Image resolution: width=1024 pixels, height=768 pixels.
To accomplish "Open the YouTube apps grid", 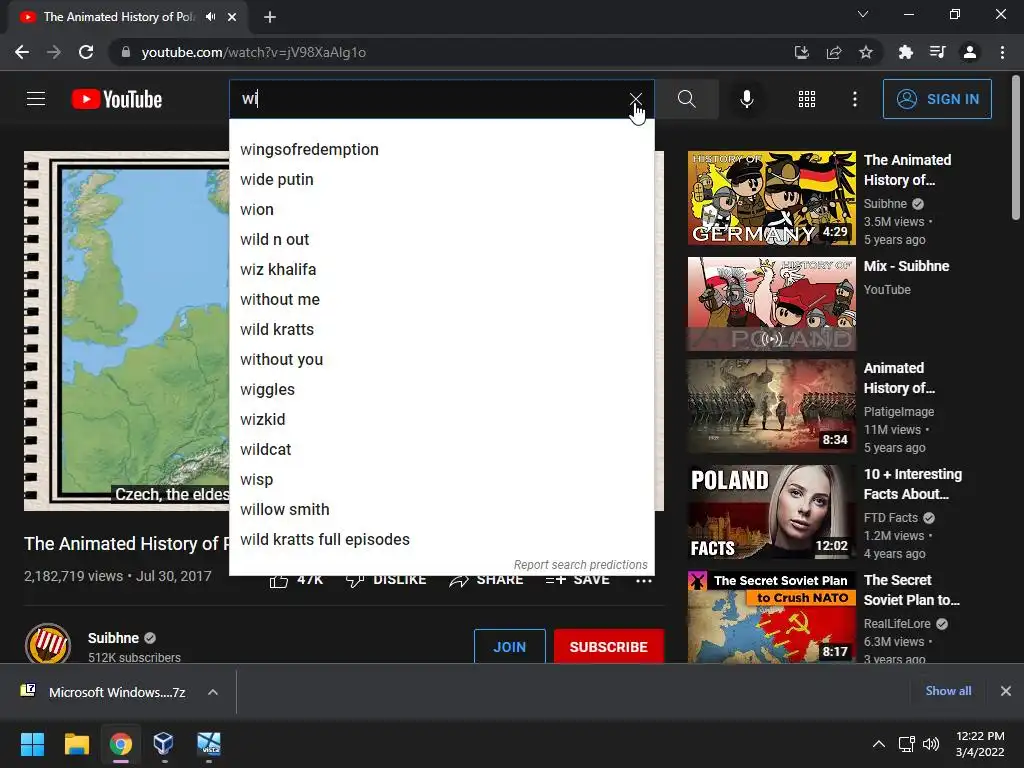I will tap(807, 99).
